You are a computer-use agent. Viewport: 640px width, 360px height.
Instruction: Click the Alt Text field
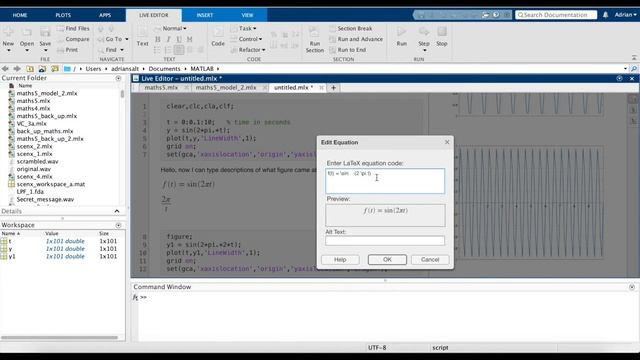[385, 241]
